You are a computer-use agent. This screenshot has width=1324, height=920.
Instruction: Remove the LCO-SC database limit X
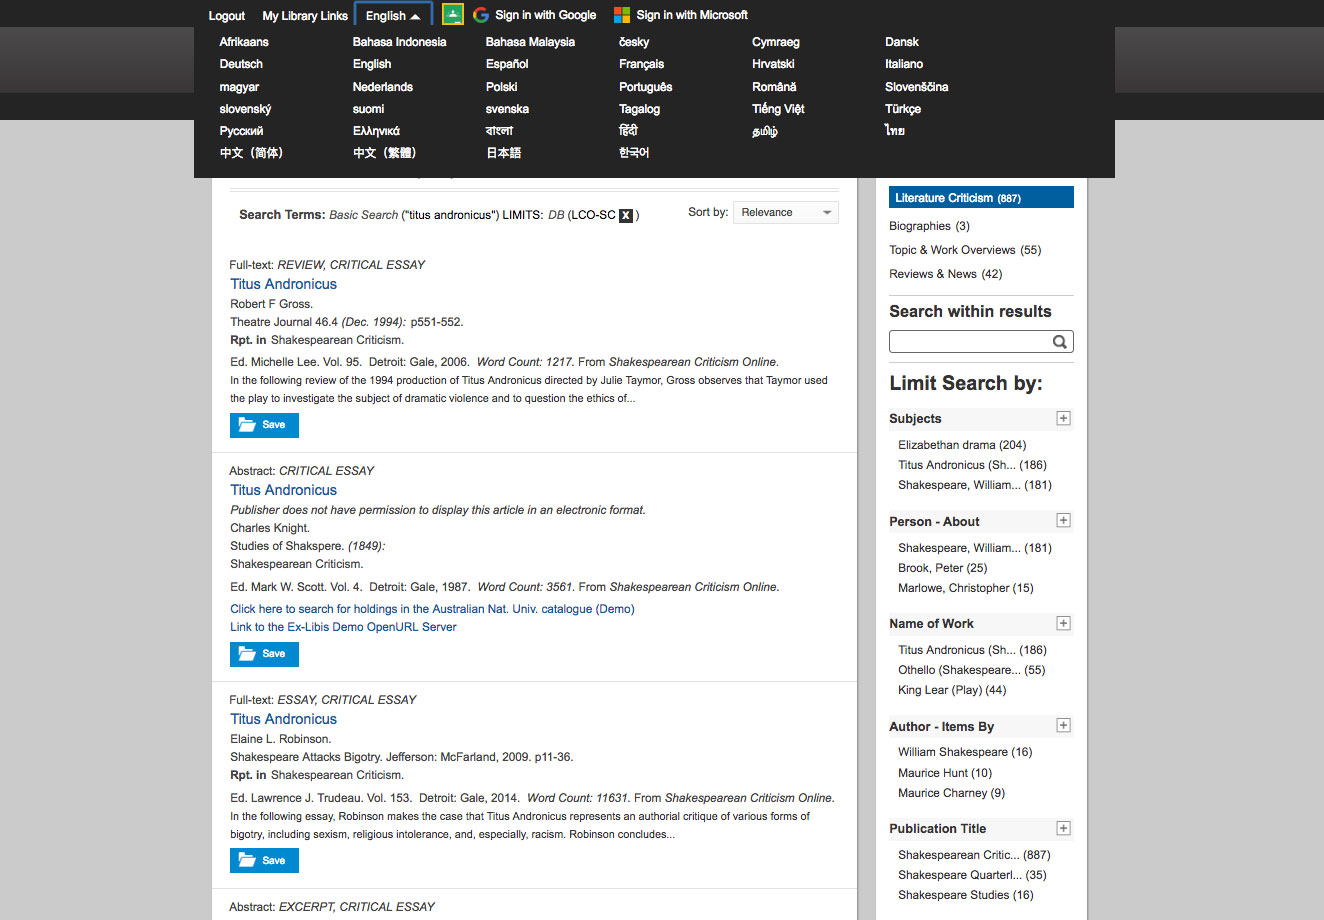626,215
